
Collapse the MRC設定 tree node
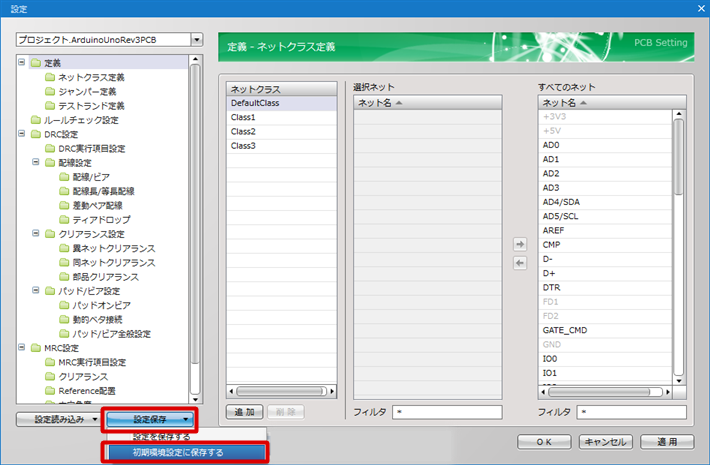(x=21, y=347)
